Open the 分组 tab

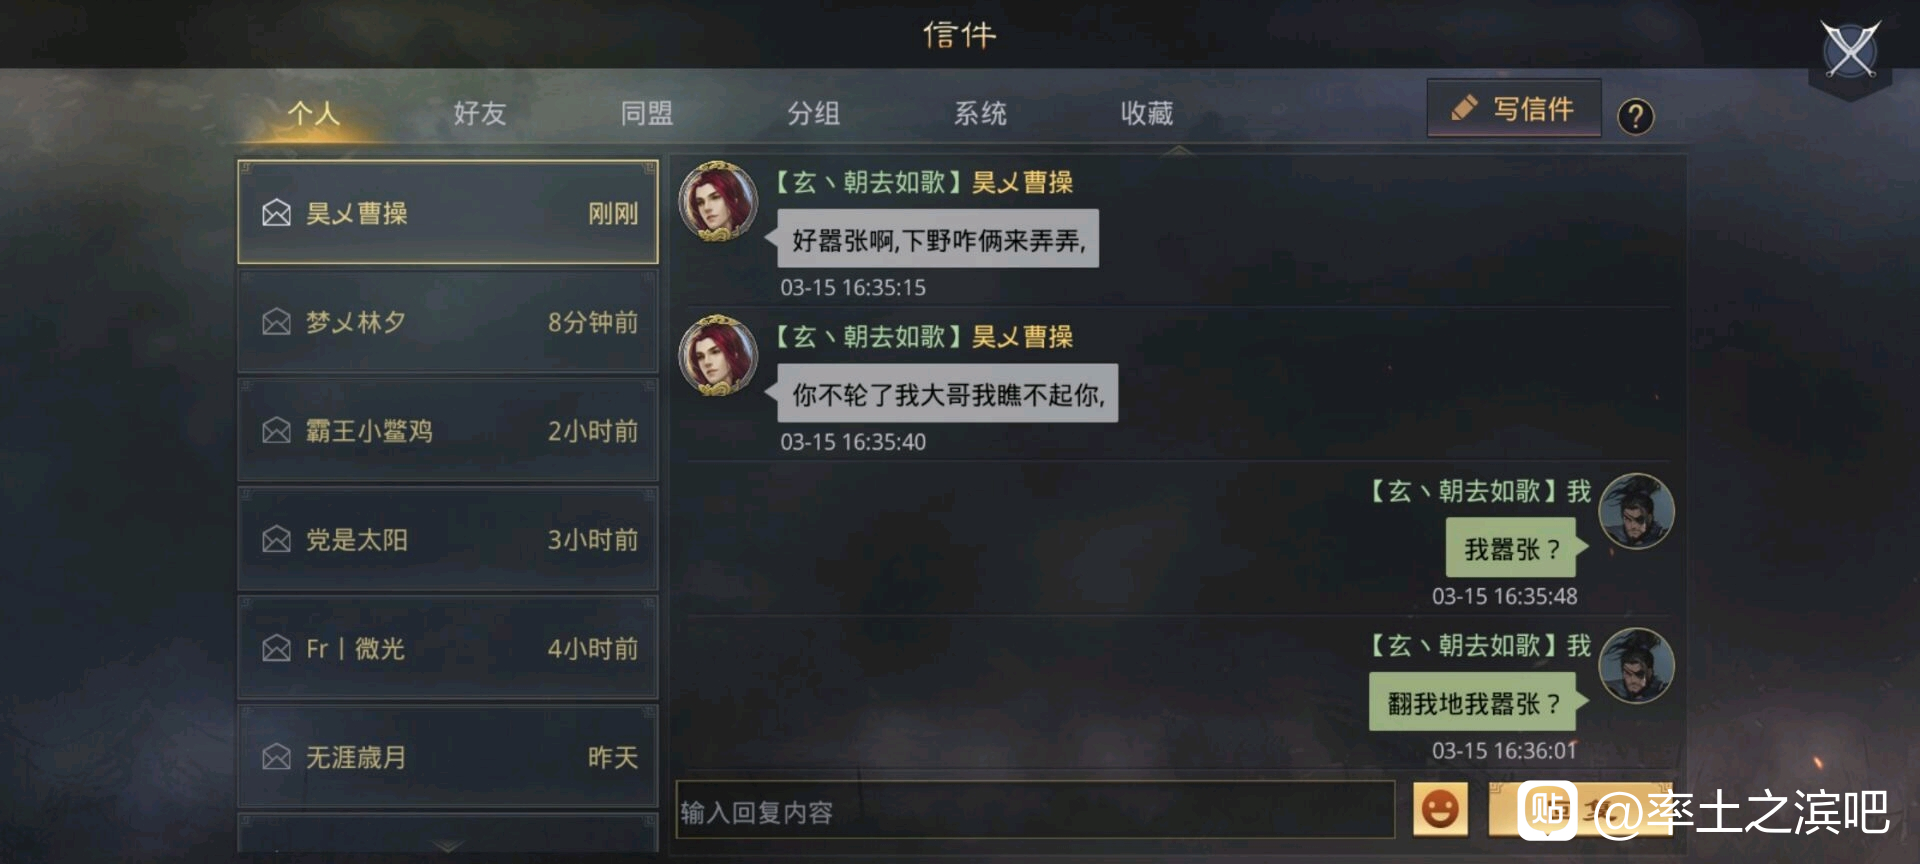813,113
